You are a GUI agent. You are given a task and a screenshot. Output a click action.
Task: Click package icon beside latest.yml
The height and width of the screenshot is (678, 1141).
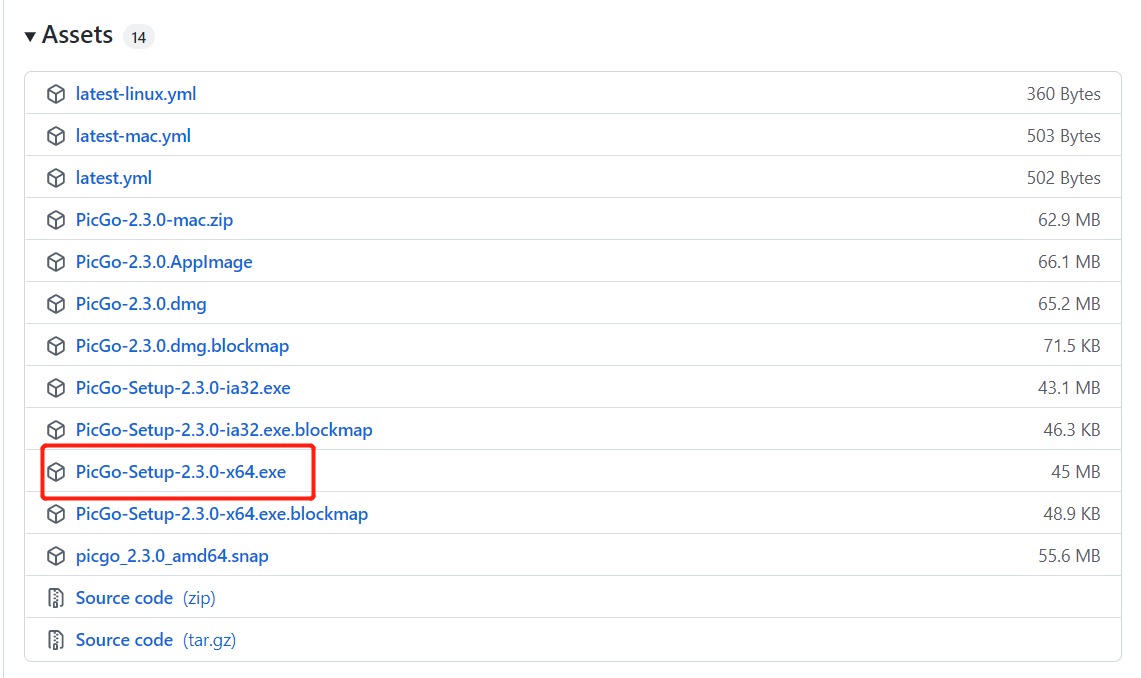click(x=56, y=178)
